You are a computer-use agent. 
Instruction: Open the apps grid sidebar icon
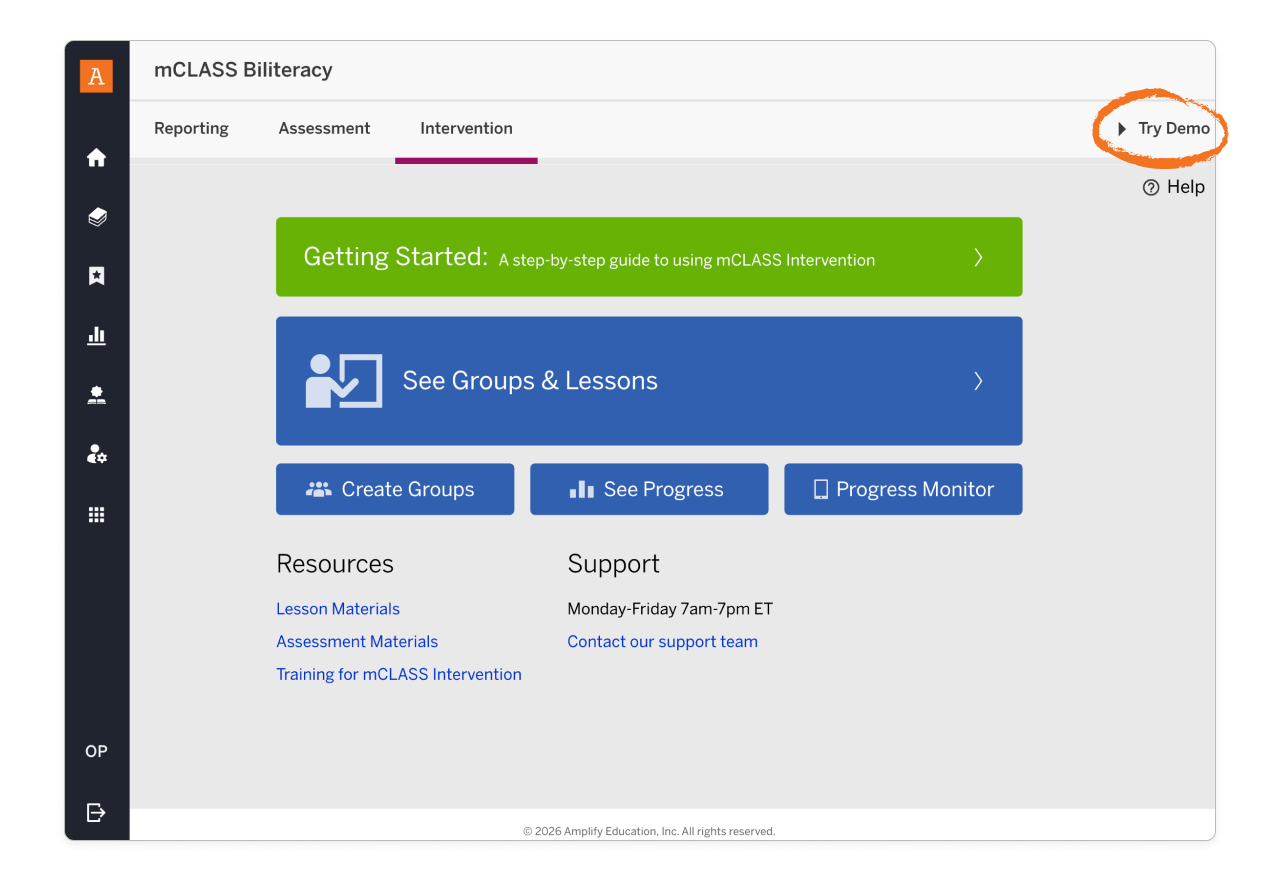pyautogui.click(x=96, y=515)
